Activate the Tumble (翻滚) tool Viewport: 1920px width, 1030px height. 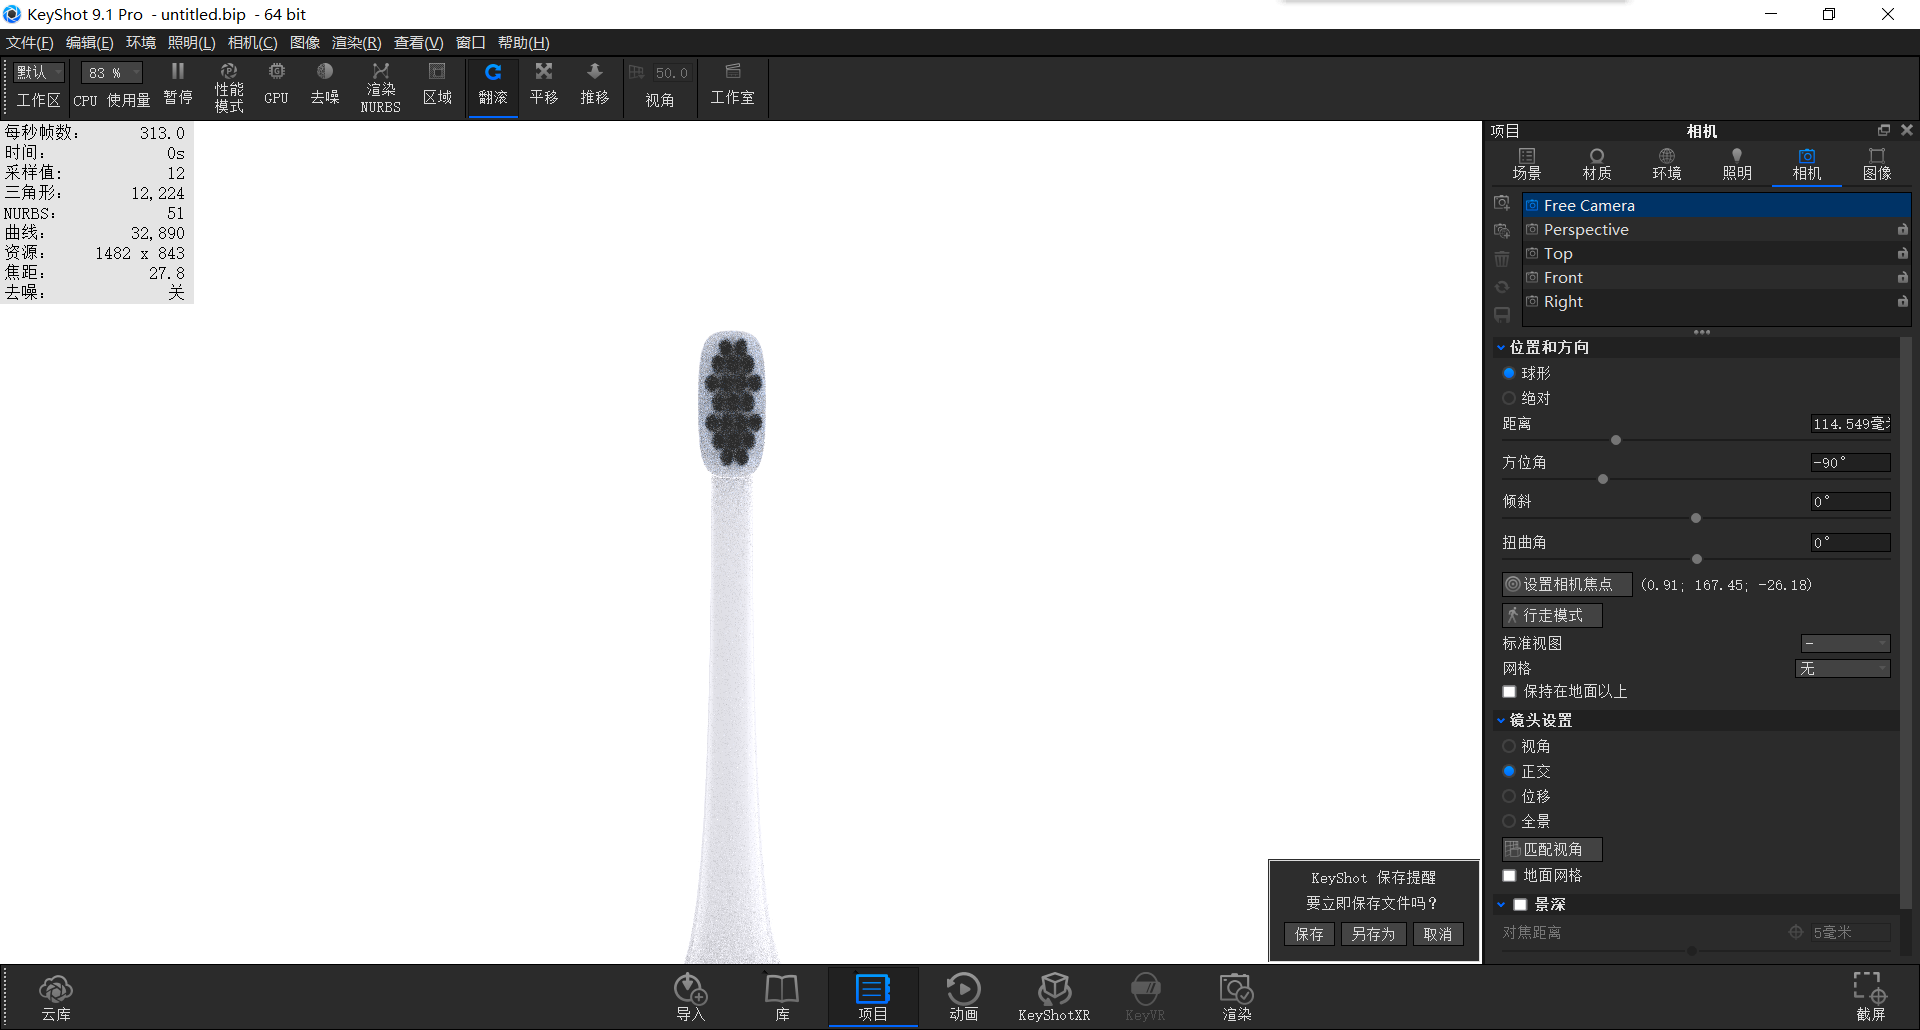pyautogui.click(x=493, y=85)
